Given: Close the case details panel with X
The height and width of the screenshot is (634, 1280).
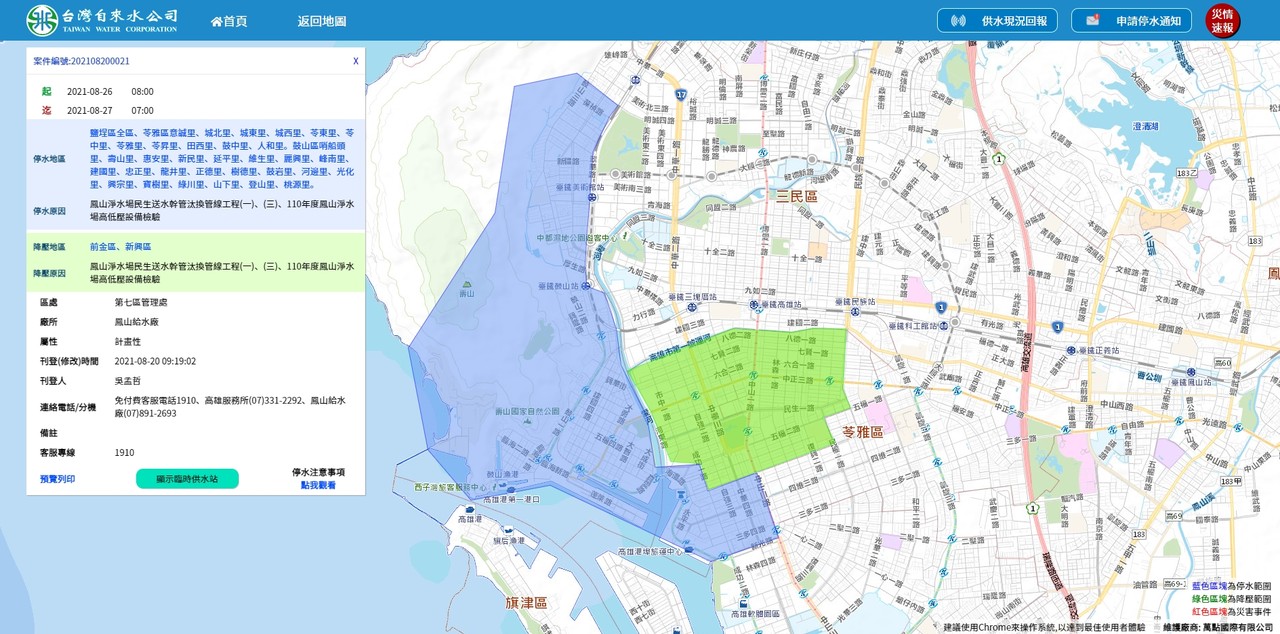Looking at the screenshot, I should click(355, 61).
